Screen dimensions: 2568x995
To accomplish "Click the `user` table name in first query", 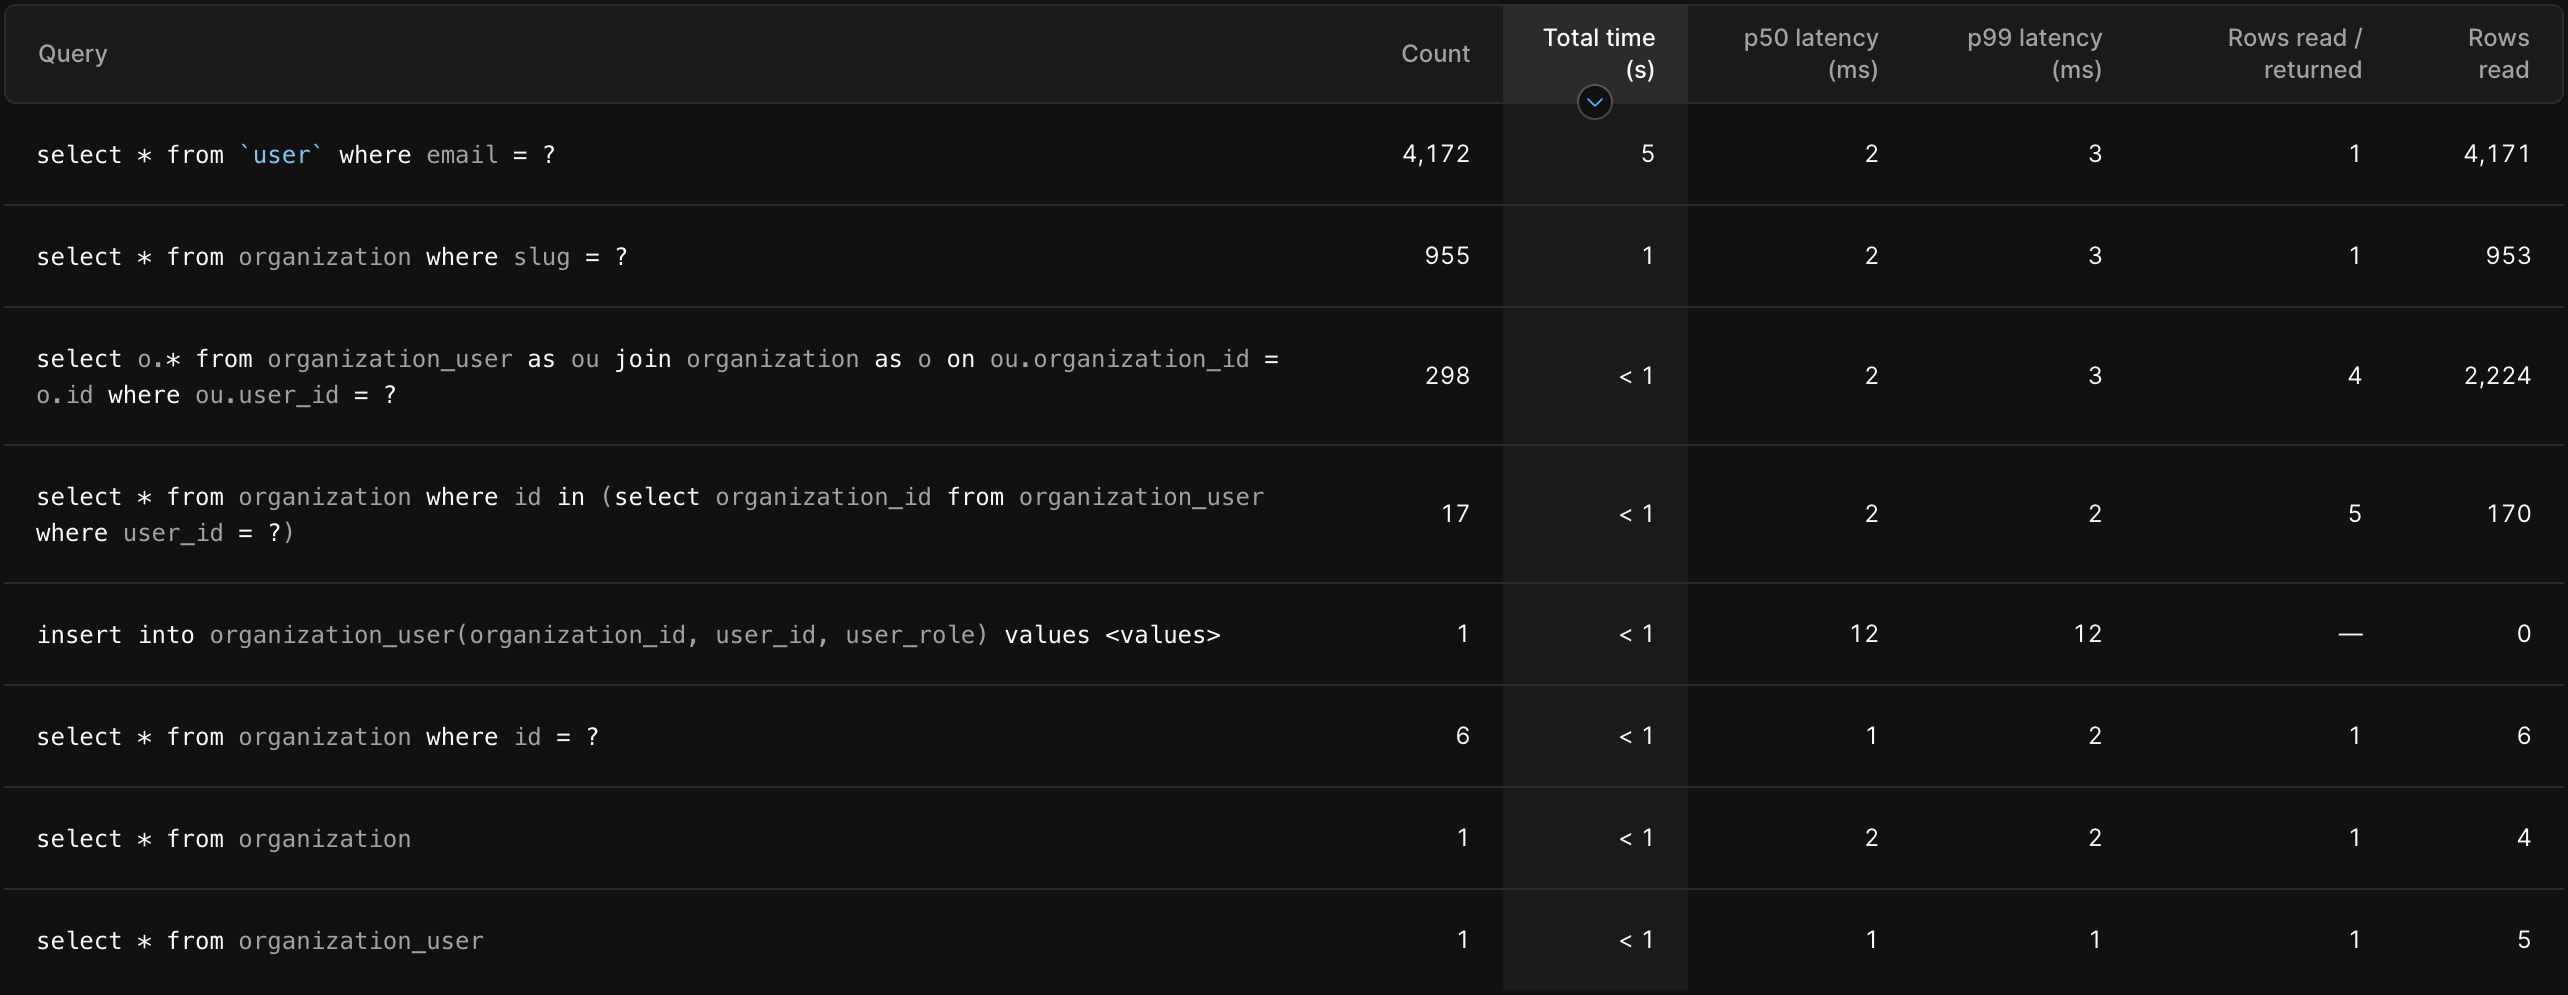I will pyautogui.click(x=281, y=155).
